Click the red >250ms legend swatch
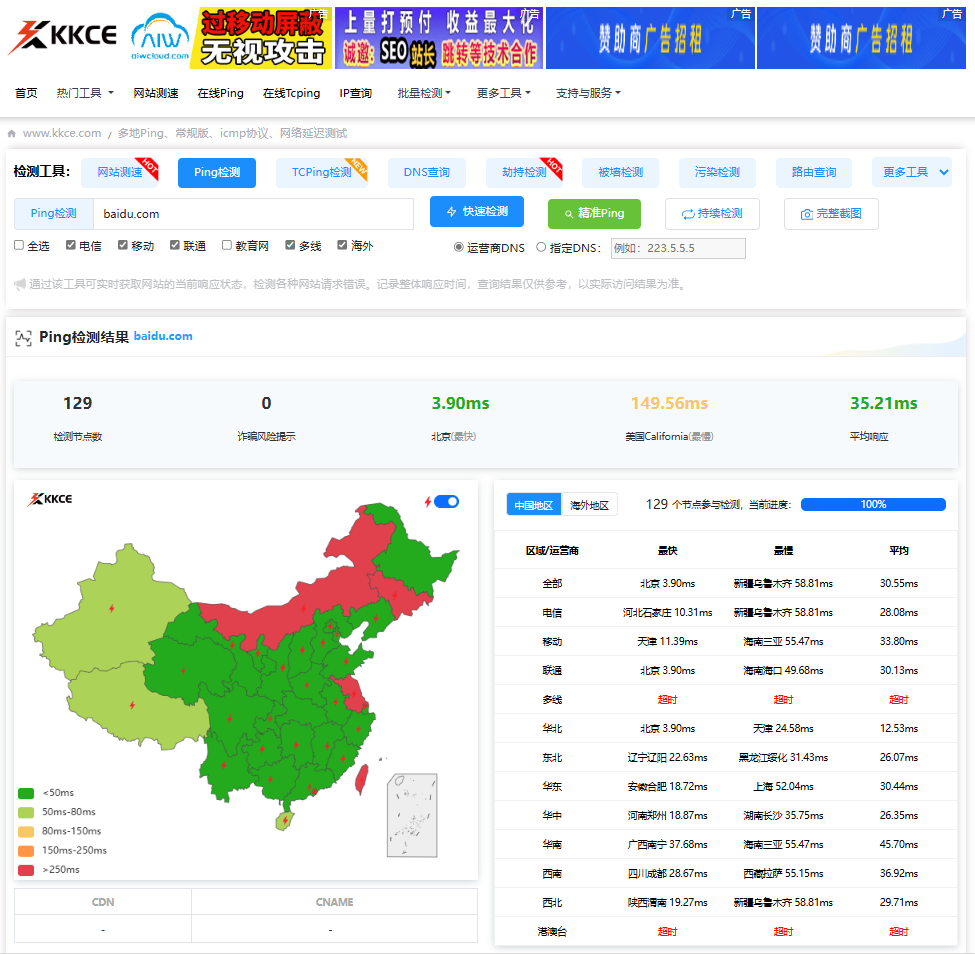Screen dimensions: 975x954 pyautogui.click(x=25, y=869)
